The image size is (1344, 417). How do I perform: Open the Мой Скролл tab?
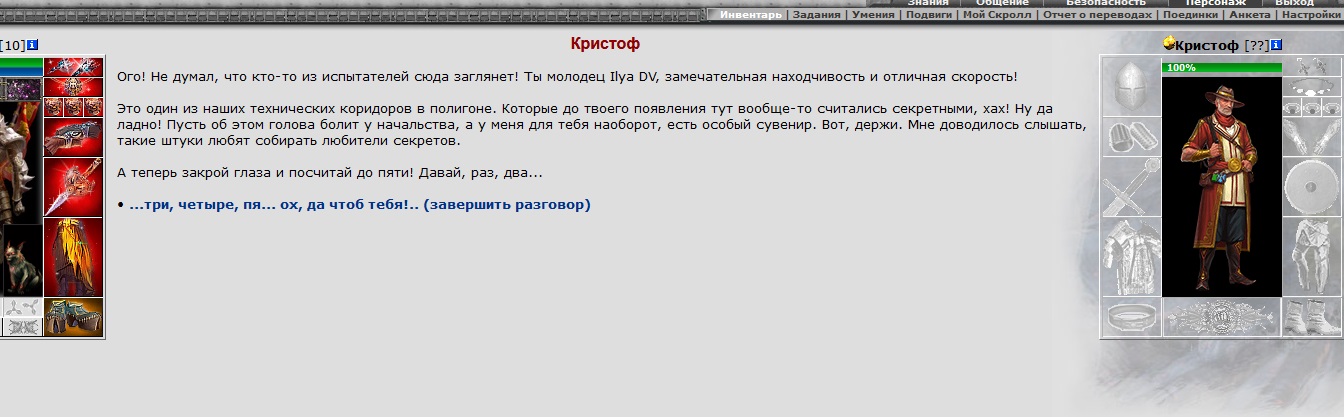click(998, 15)
